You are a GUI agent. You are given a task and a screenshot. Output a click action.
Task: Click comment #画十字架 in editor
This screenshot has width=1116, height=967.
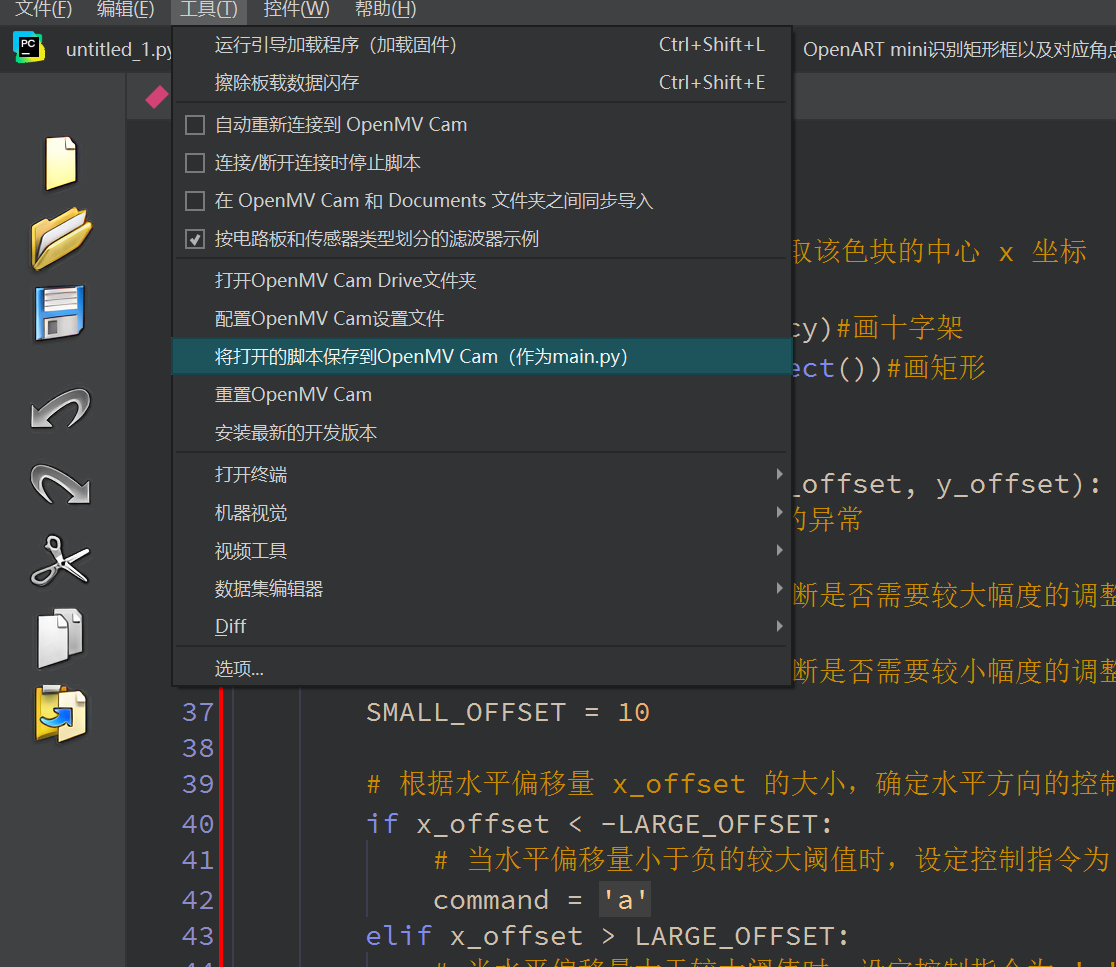(x=900, y=328)
